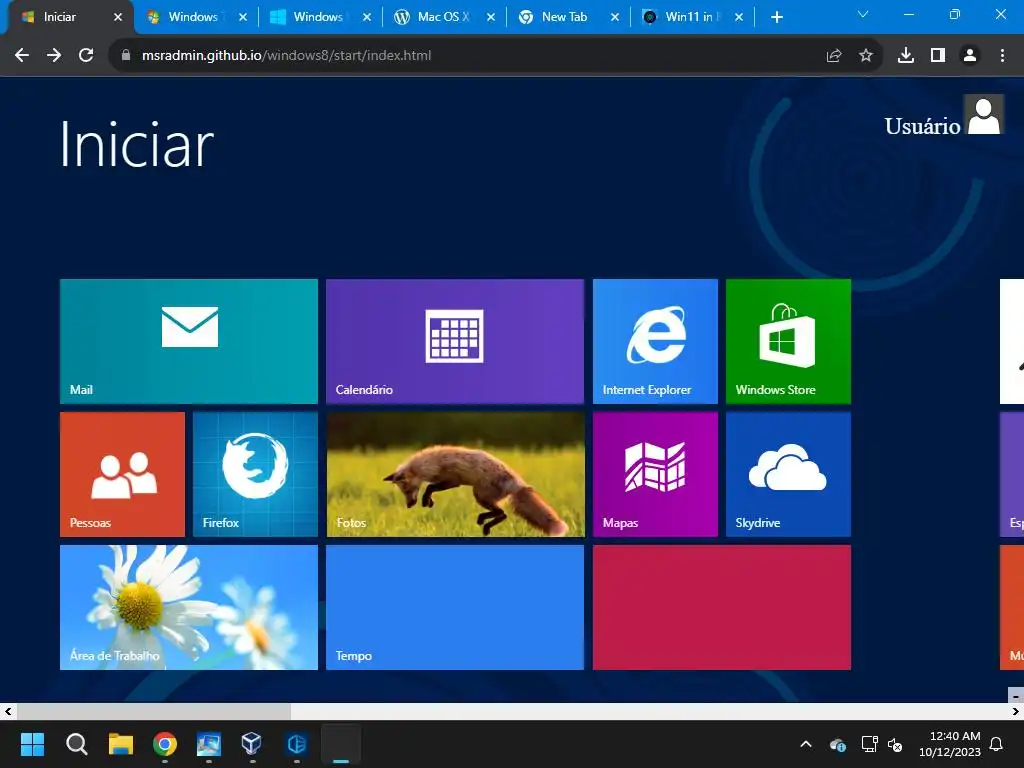This screenshot has width=1024, height=768.
Task: Open File Explorer from taskbar
Action: pos(121,744)
